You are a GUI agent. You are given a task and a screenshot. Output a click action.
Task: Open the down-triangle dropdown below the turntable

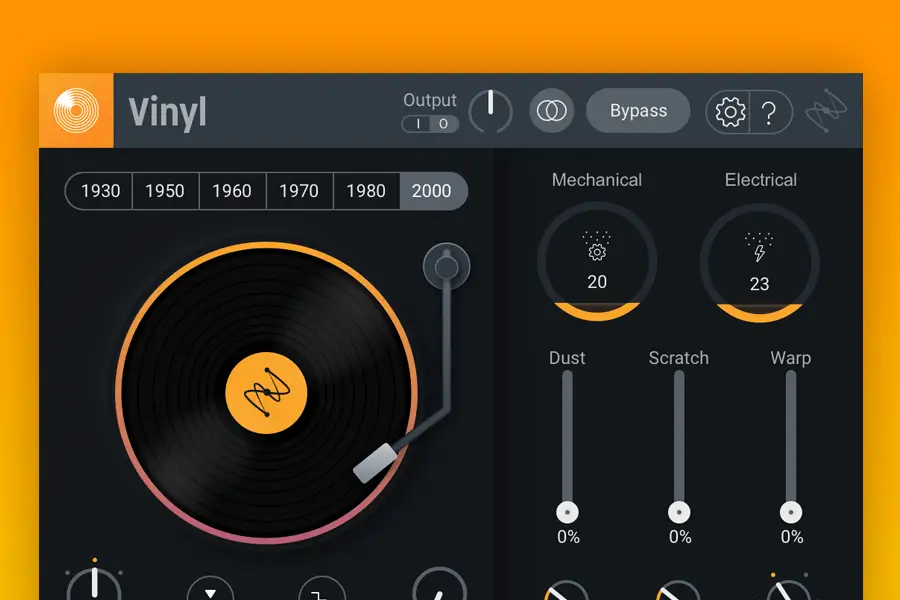click(x=210, y=590)
